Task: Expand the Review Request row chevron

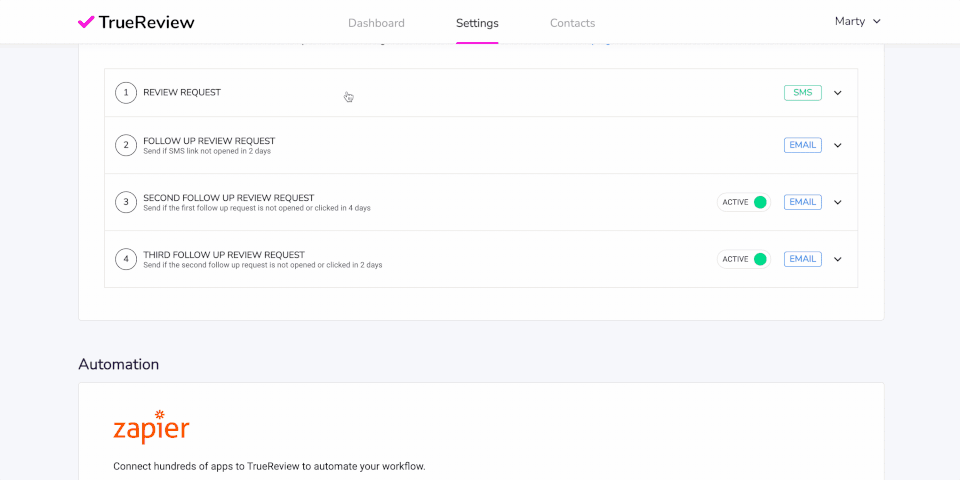Action: [x=838, y=93]
